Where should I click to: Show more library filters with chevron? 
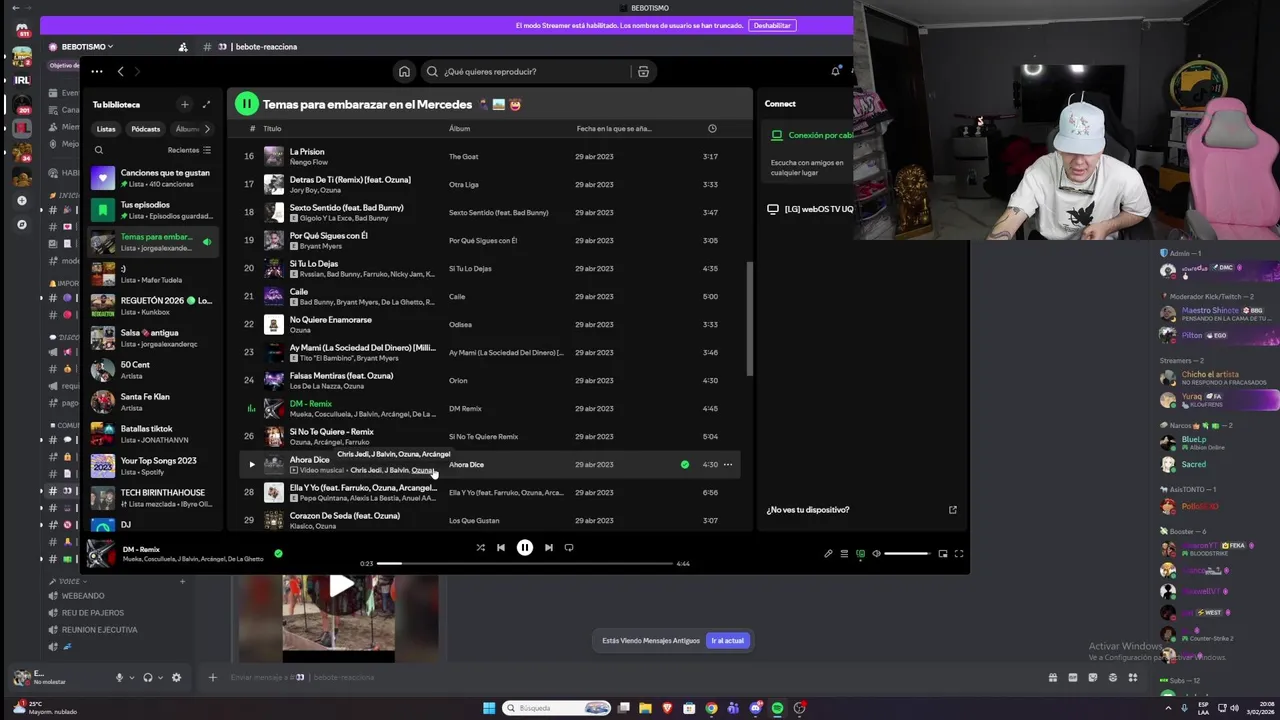pos(207,128)
